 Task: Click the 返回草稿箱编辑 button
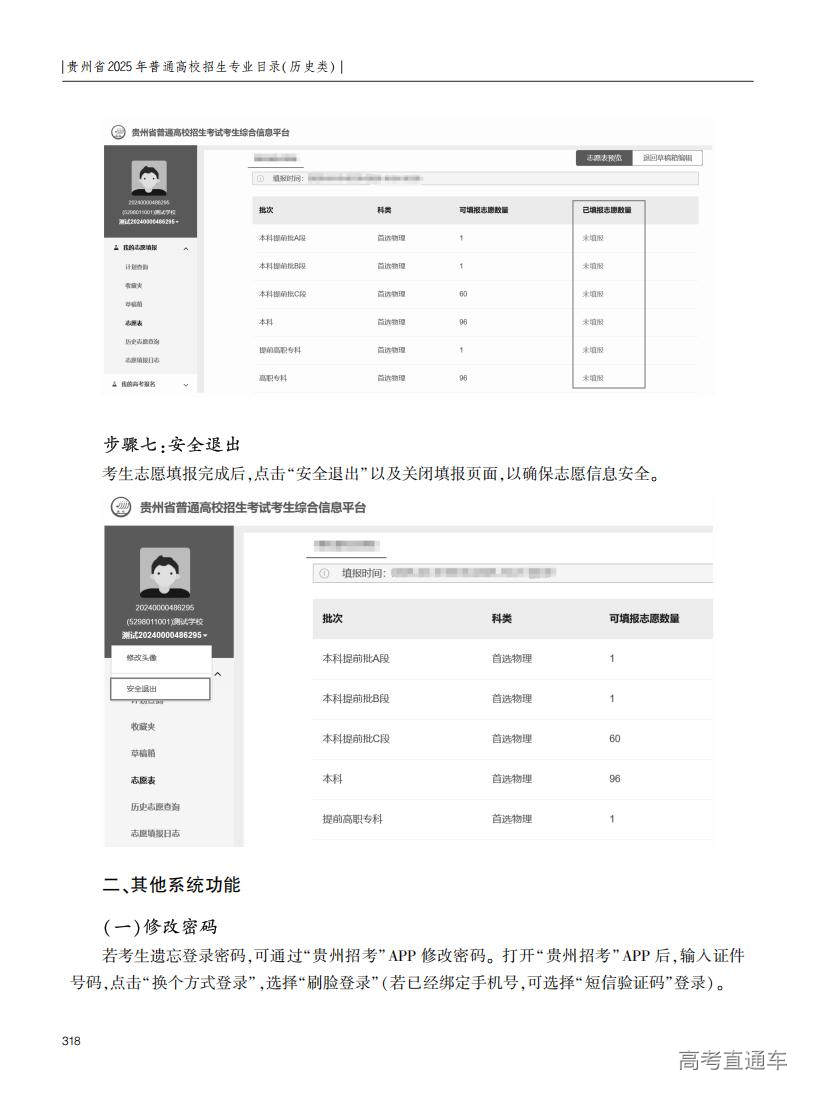[x=668, y=158]
